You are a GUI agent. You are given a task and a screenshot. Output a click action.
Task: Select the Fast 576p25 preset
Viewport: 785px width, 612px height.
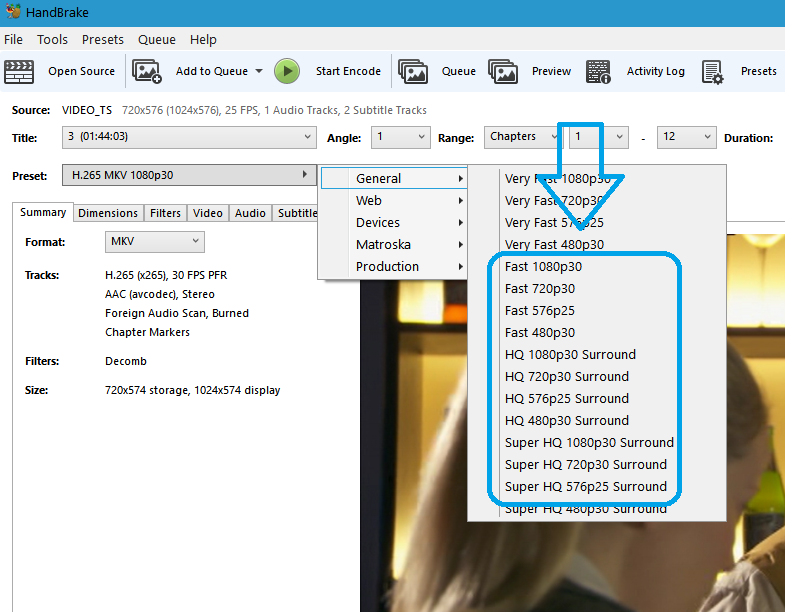tap(540, 311)
